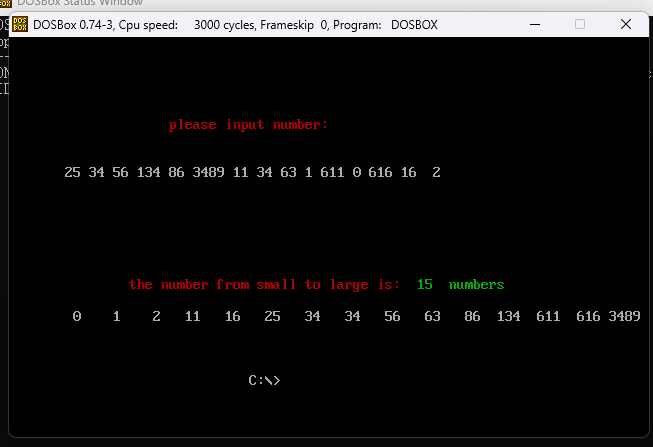The width and height of the screenshot is (653, 447).
Task: Click the input value 134
Action: click(149, 172)
